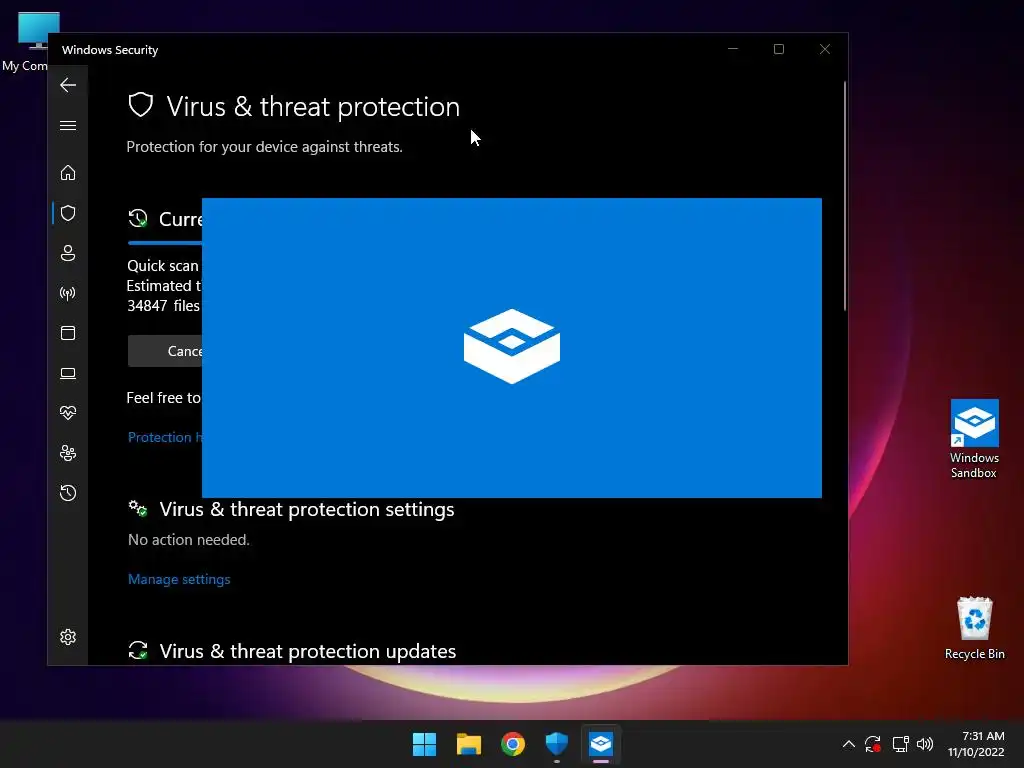The width and height of the screenshot is (1024, 768).
Task: Open Device security laptop icon in sidebar
Action: [x=68, y=373]
